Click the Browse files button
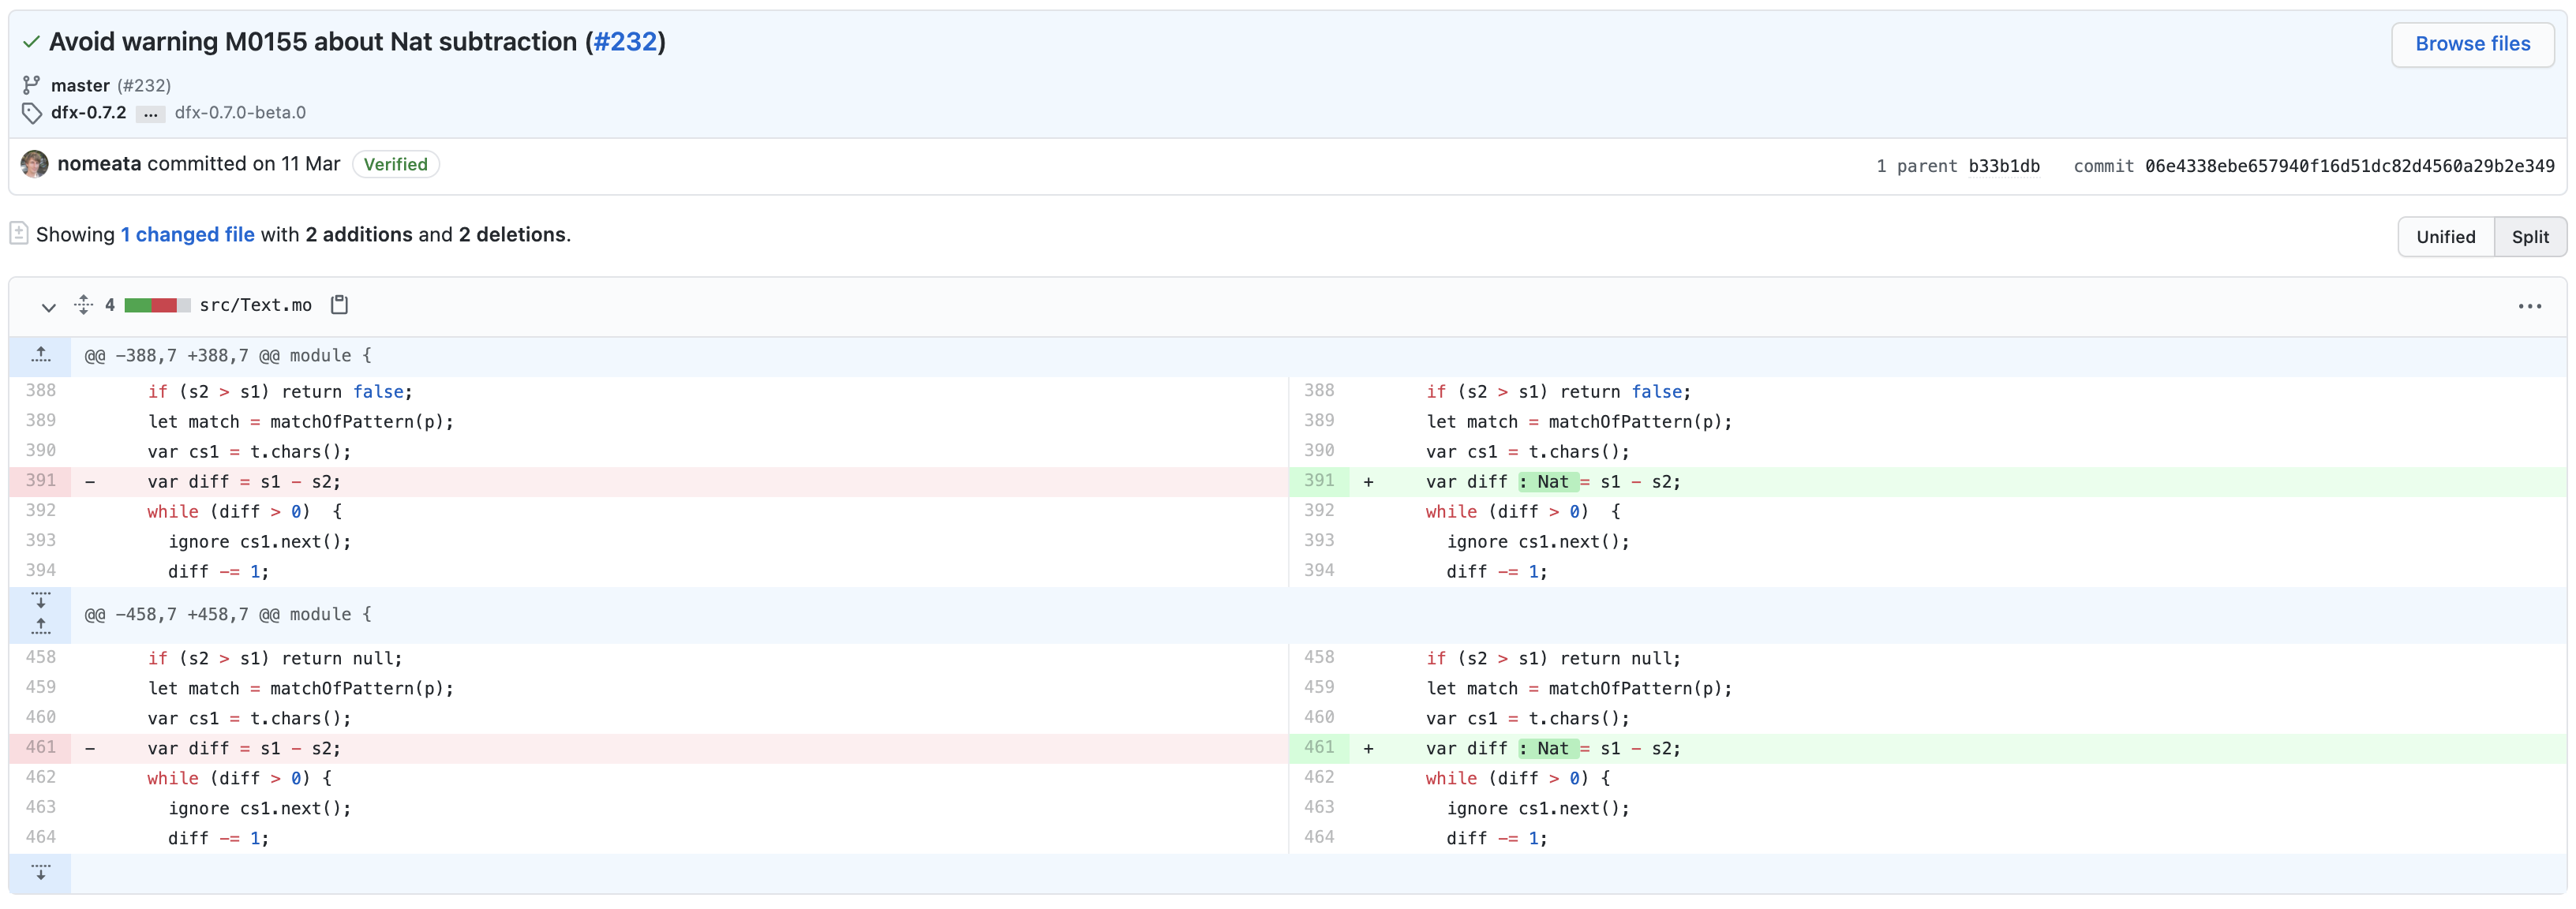The width and height of the screenshot is (2576, 909). (2471, 44)
